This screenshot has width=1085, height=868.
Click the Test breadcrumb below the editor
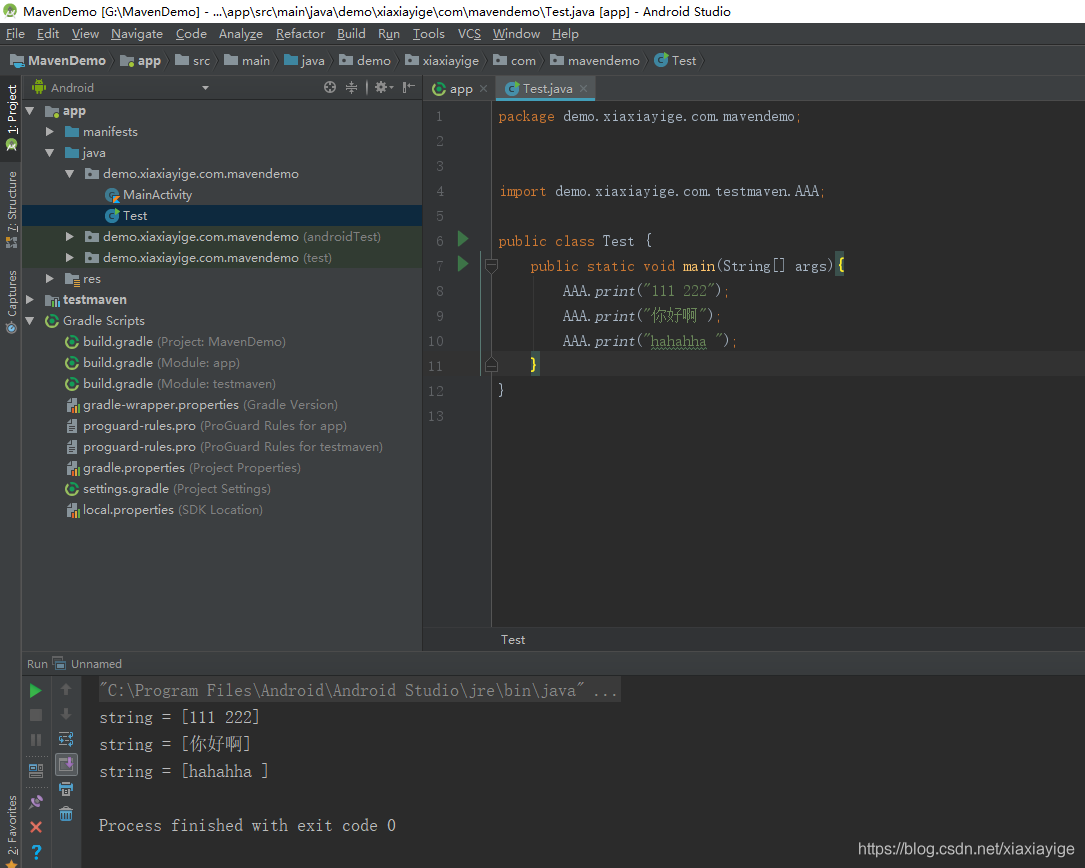[513, 640]
